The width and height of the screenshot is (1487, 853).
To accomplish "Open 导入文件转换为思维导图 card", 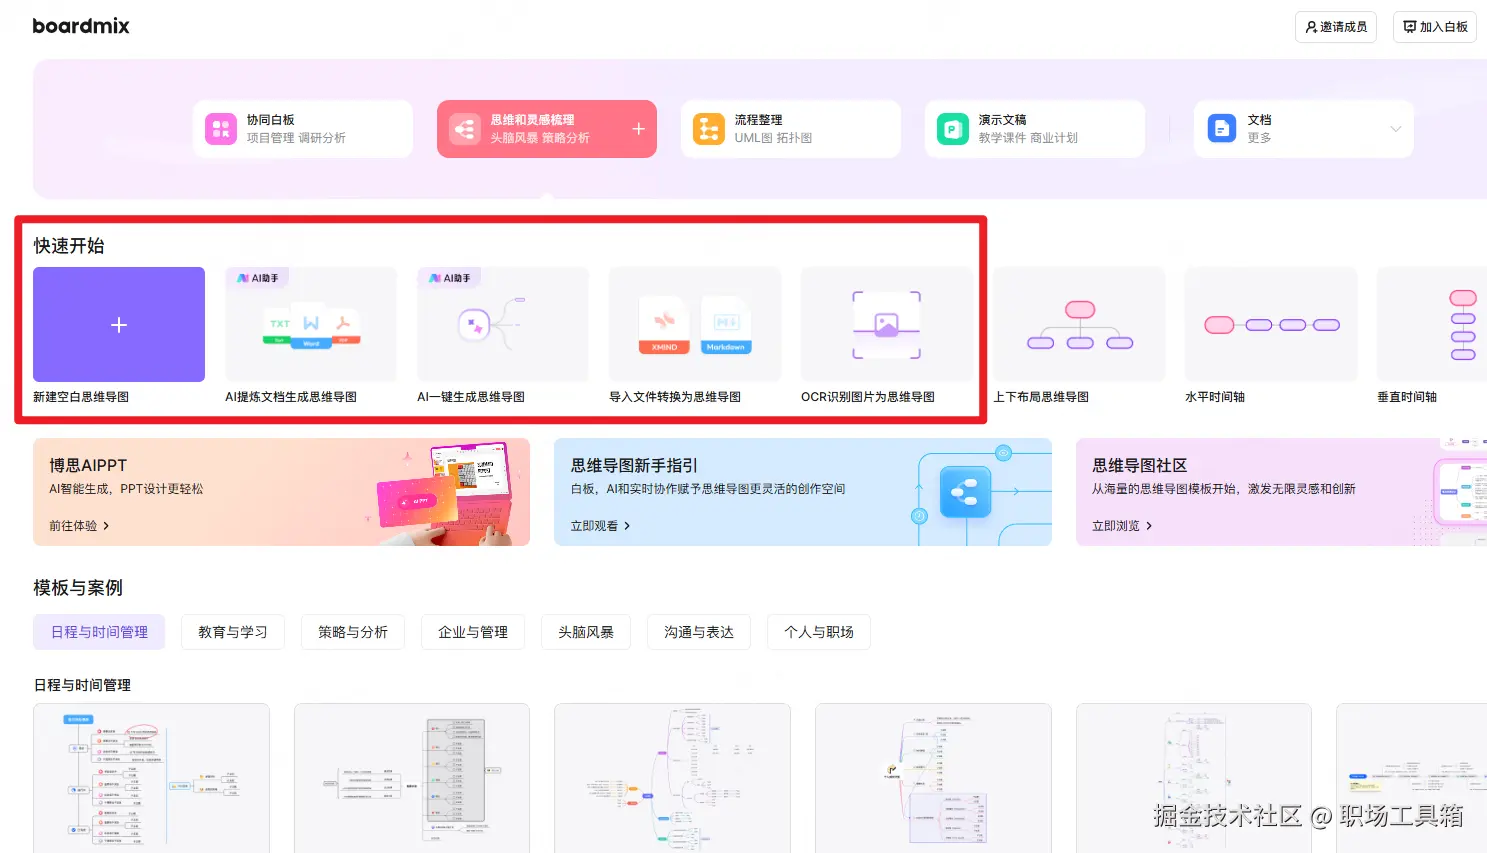I will pos(695,325).
